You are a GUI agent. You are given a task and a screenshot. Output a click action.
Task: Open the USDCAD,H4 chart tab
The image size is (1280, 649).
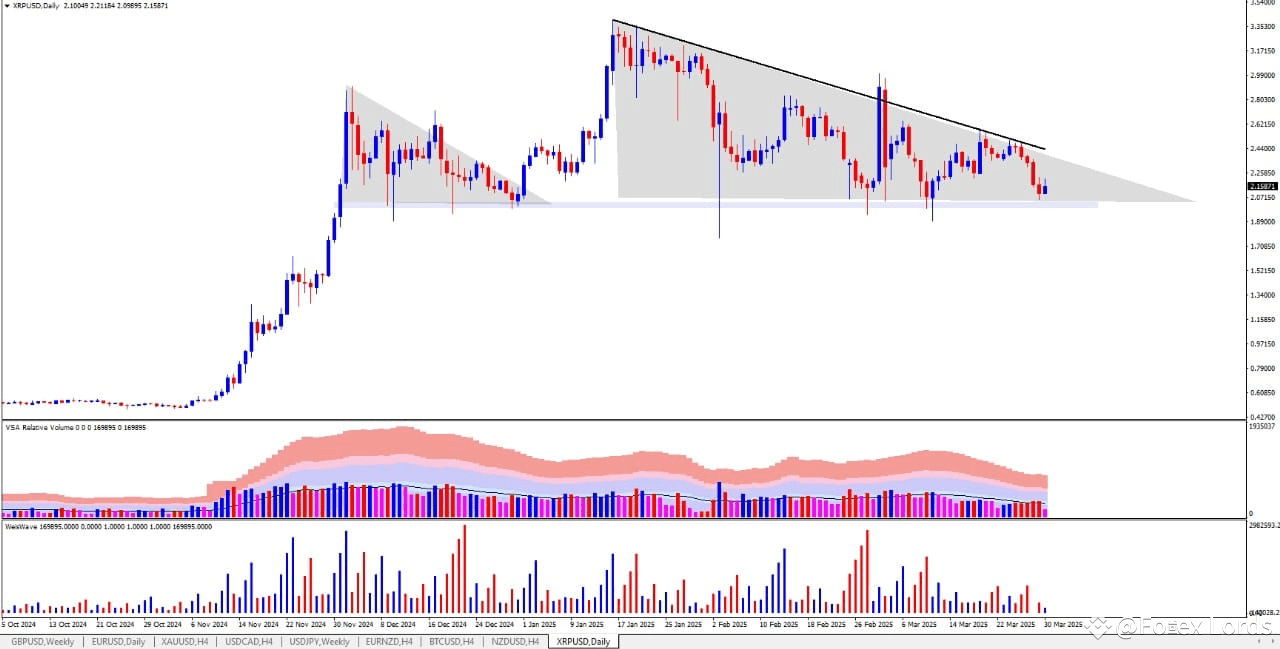click(x=249, y=642)
